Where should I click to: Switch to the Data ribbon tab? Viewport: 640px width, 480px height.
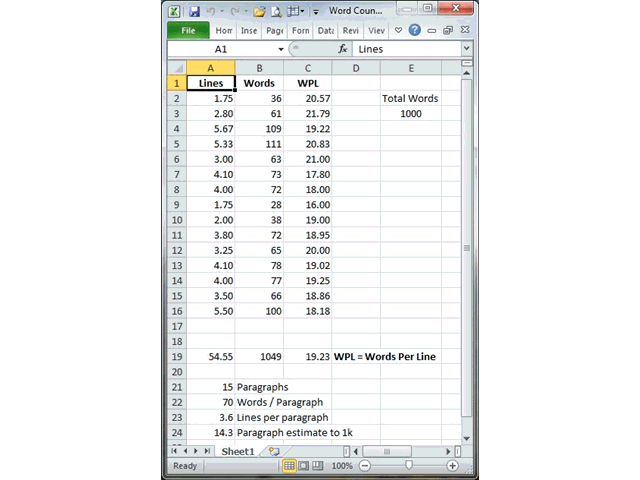click(325, 30)
